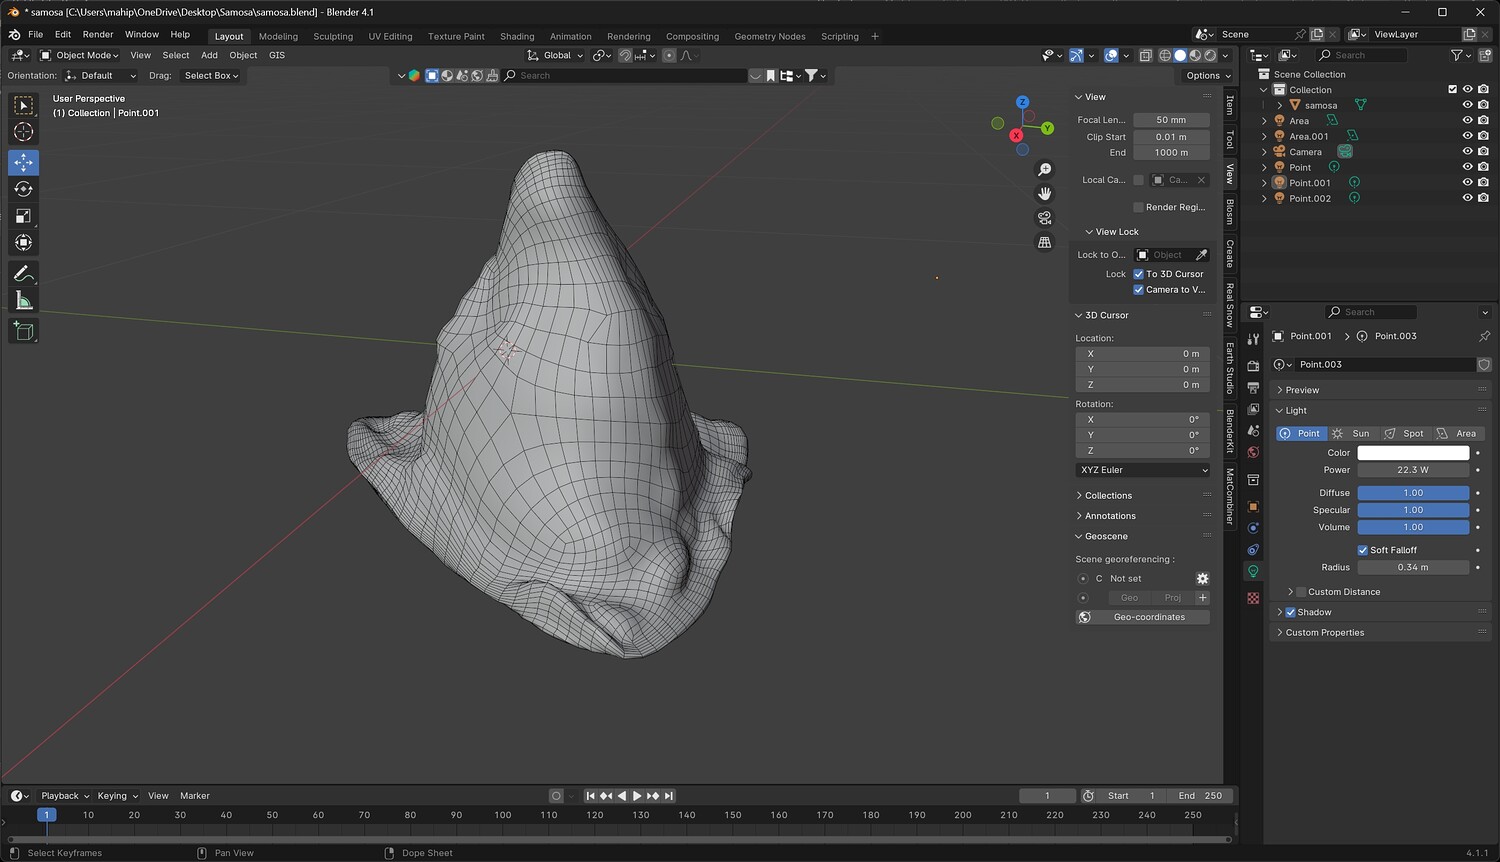1500x862 pixels.
Task: Hide the samosa object in outliner
Action: click(1467, 105)
